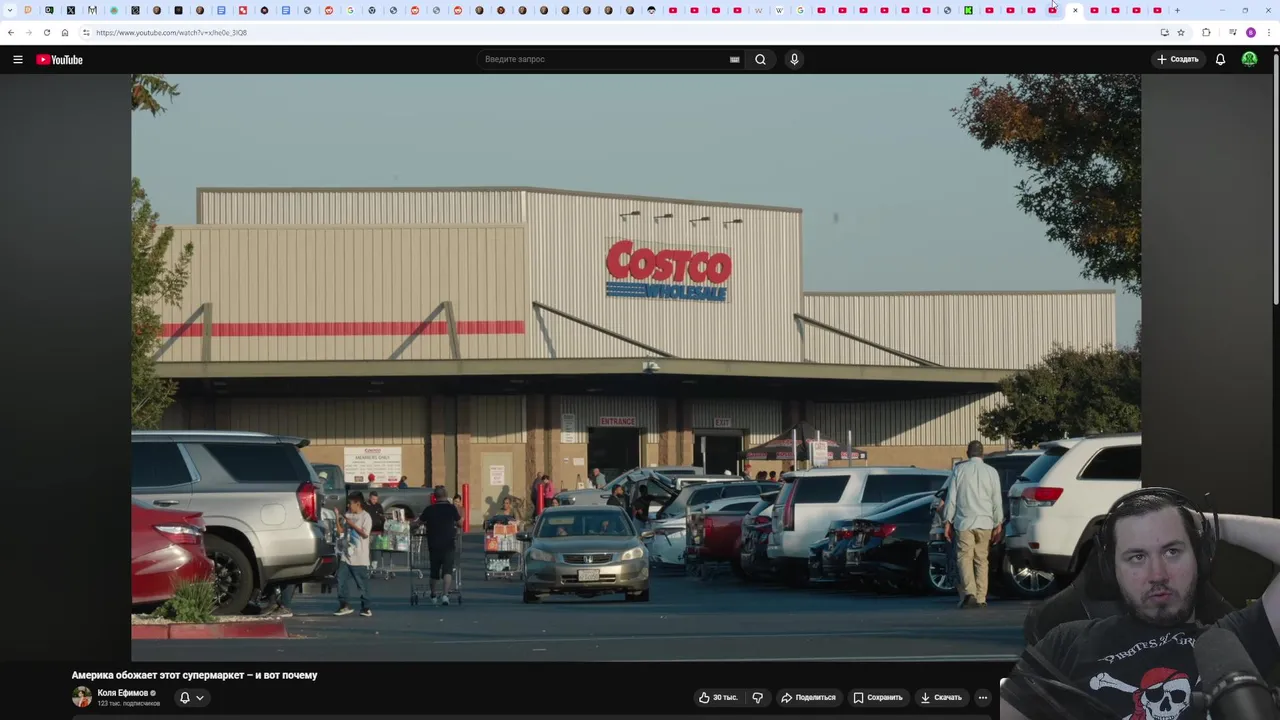Open the media control icon in toolbar
The width and height of the screenshot is (1280, 720).
tap(1233, 32)
